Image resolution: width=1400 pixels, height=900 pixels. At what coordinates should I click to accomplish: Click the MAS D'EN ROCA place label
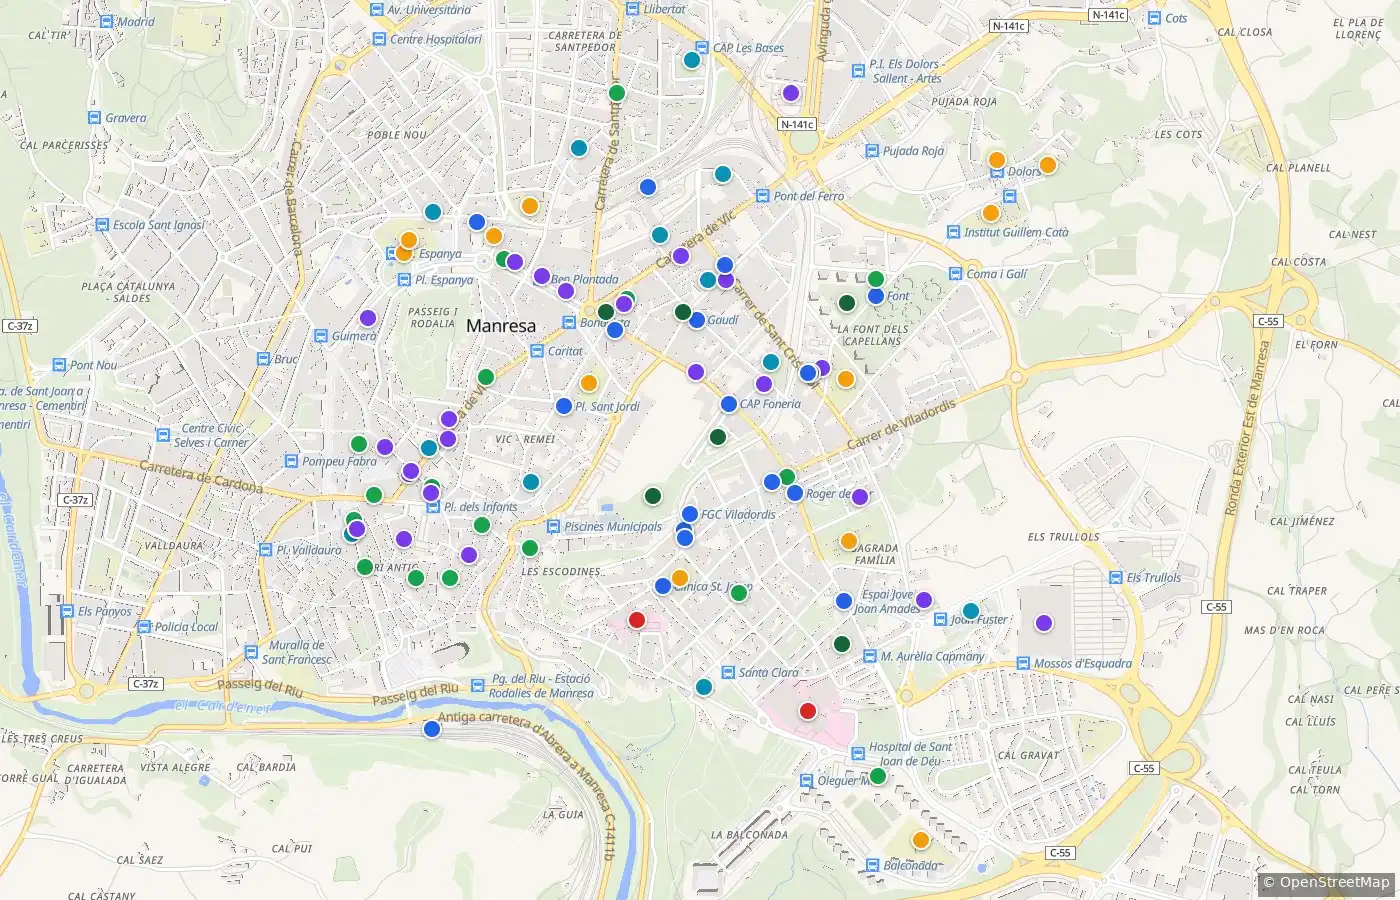[1284, 630]
